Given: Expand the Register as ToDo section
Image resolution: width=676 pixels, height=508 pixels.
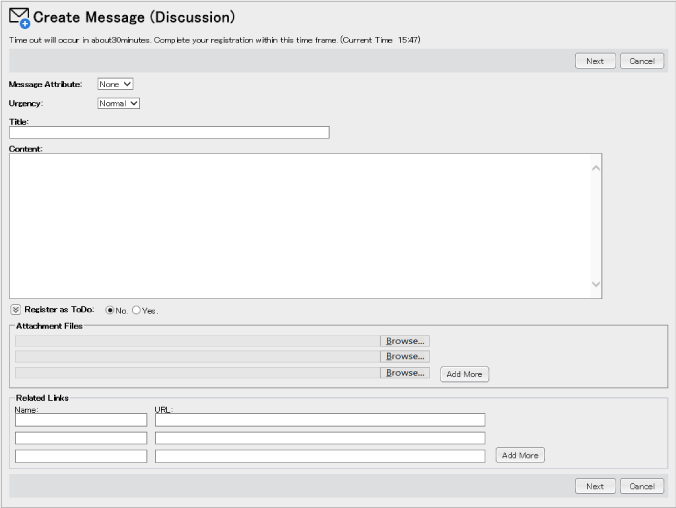Looking at the screenshot, I should coord(16,310).
